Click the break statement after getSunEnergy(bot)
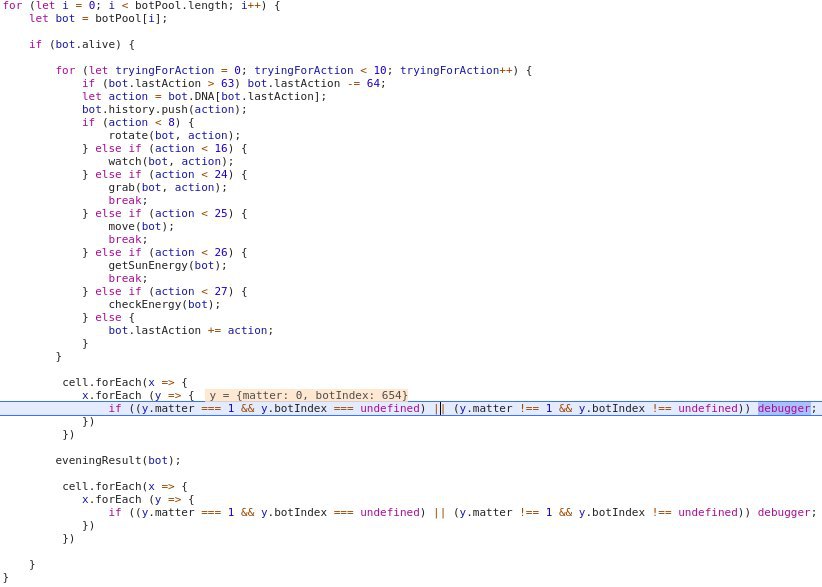Screen dimensions: 822x587 [128, 278]
